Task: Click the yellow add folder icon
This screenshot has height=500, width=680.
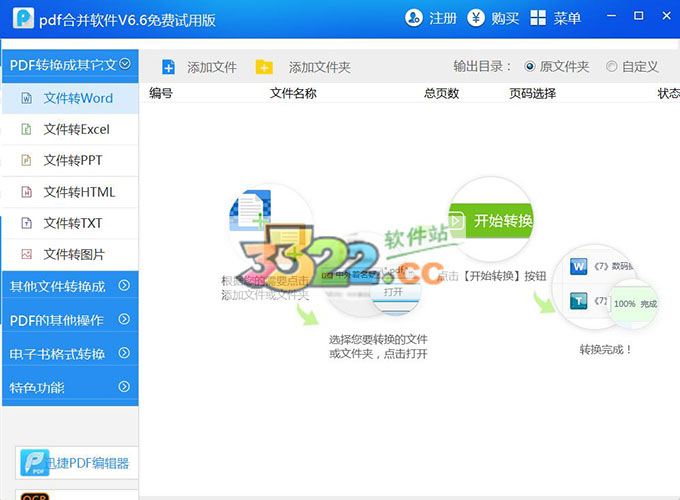Action: pos(264,67)
